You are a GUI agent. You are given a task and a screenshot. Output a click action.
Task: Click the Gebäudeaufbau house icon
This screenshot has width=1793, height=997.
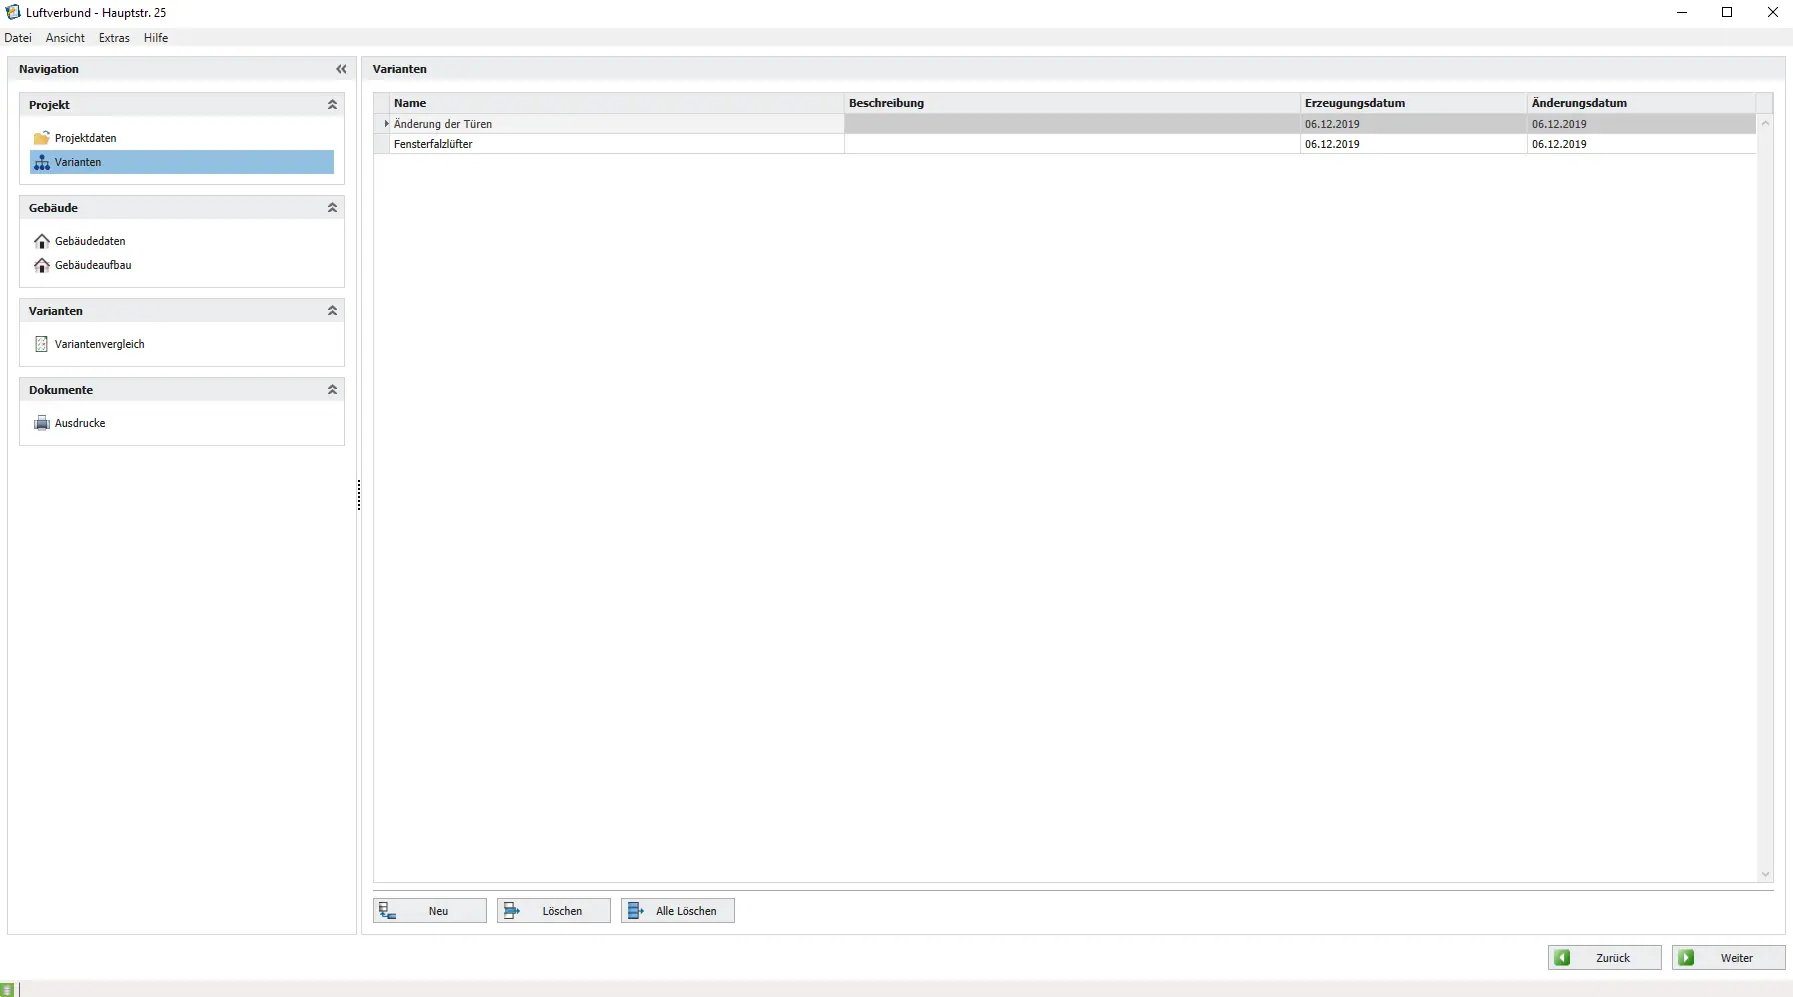[x=41, y=265]
